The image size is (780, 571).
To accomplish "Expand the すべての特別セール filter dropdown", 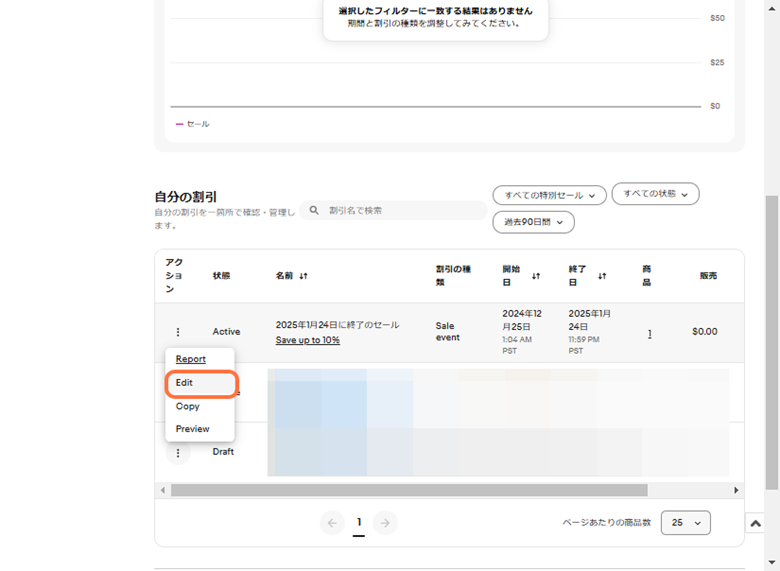I will tap(549, 195).
